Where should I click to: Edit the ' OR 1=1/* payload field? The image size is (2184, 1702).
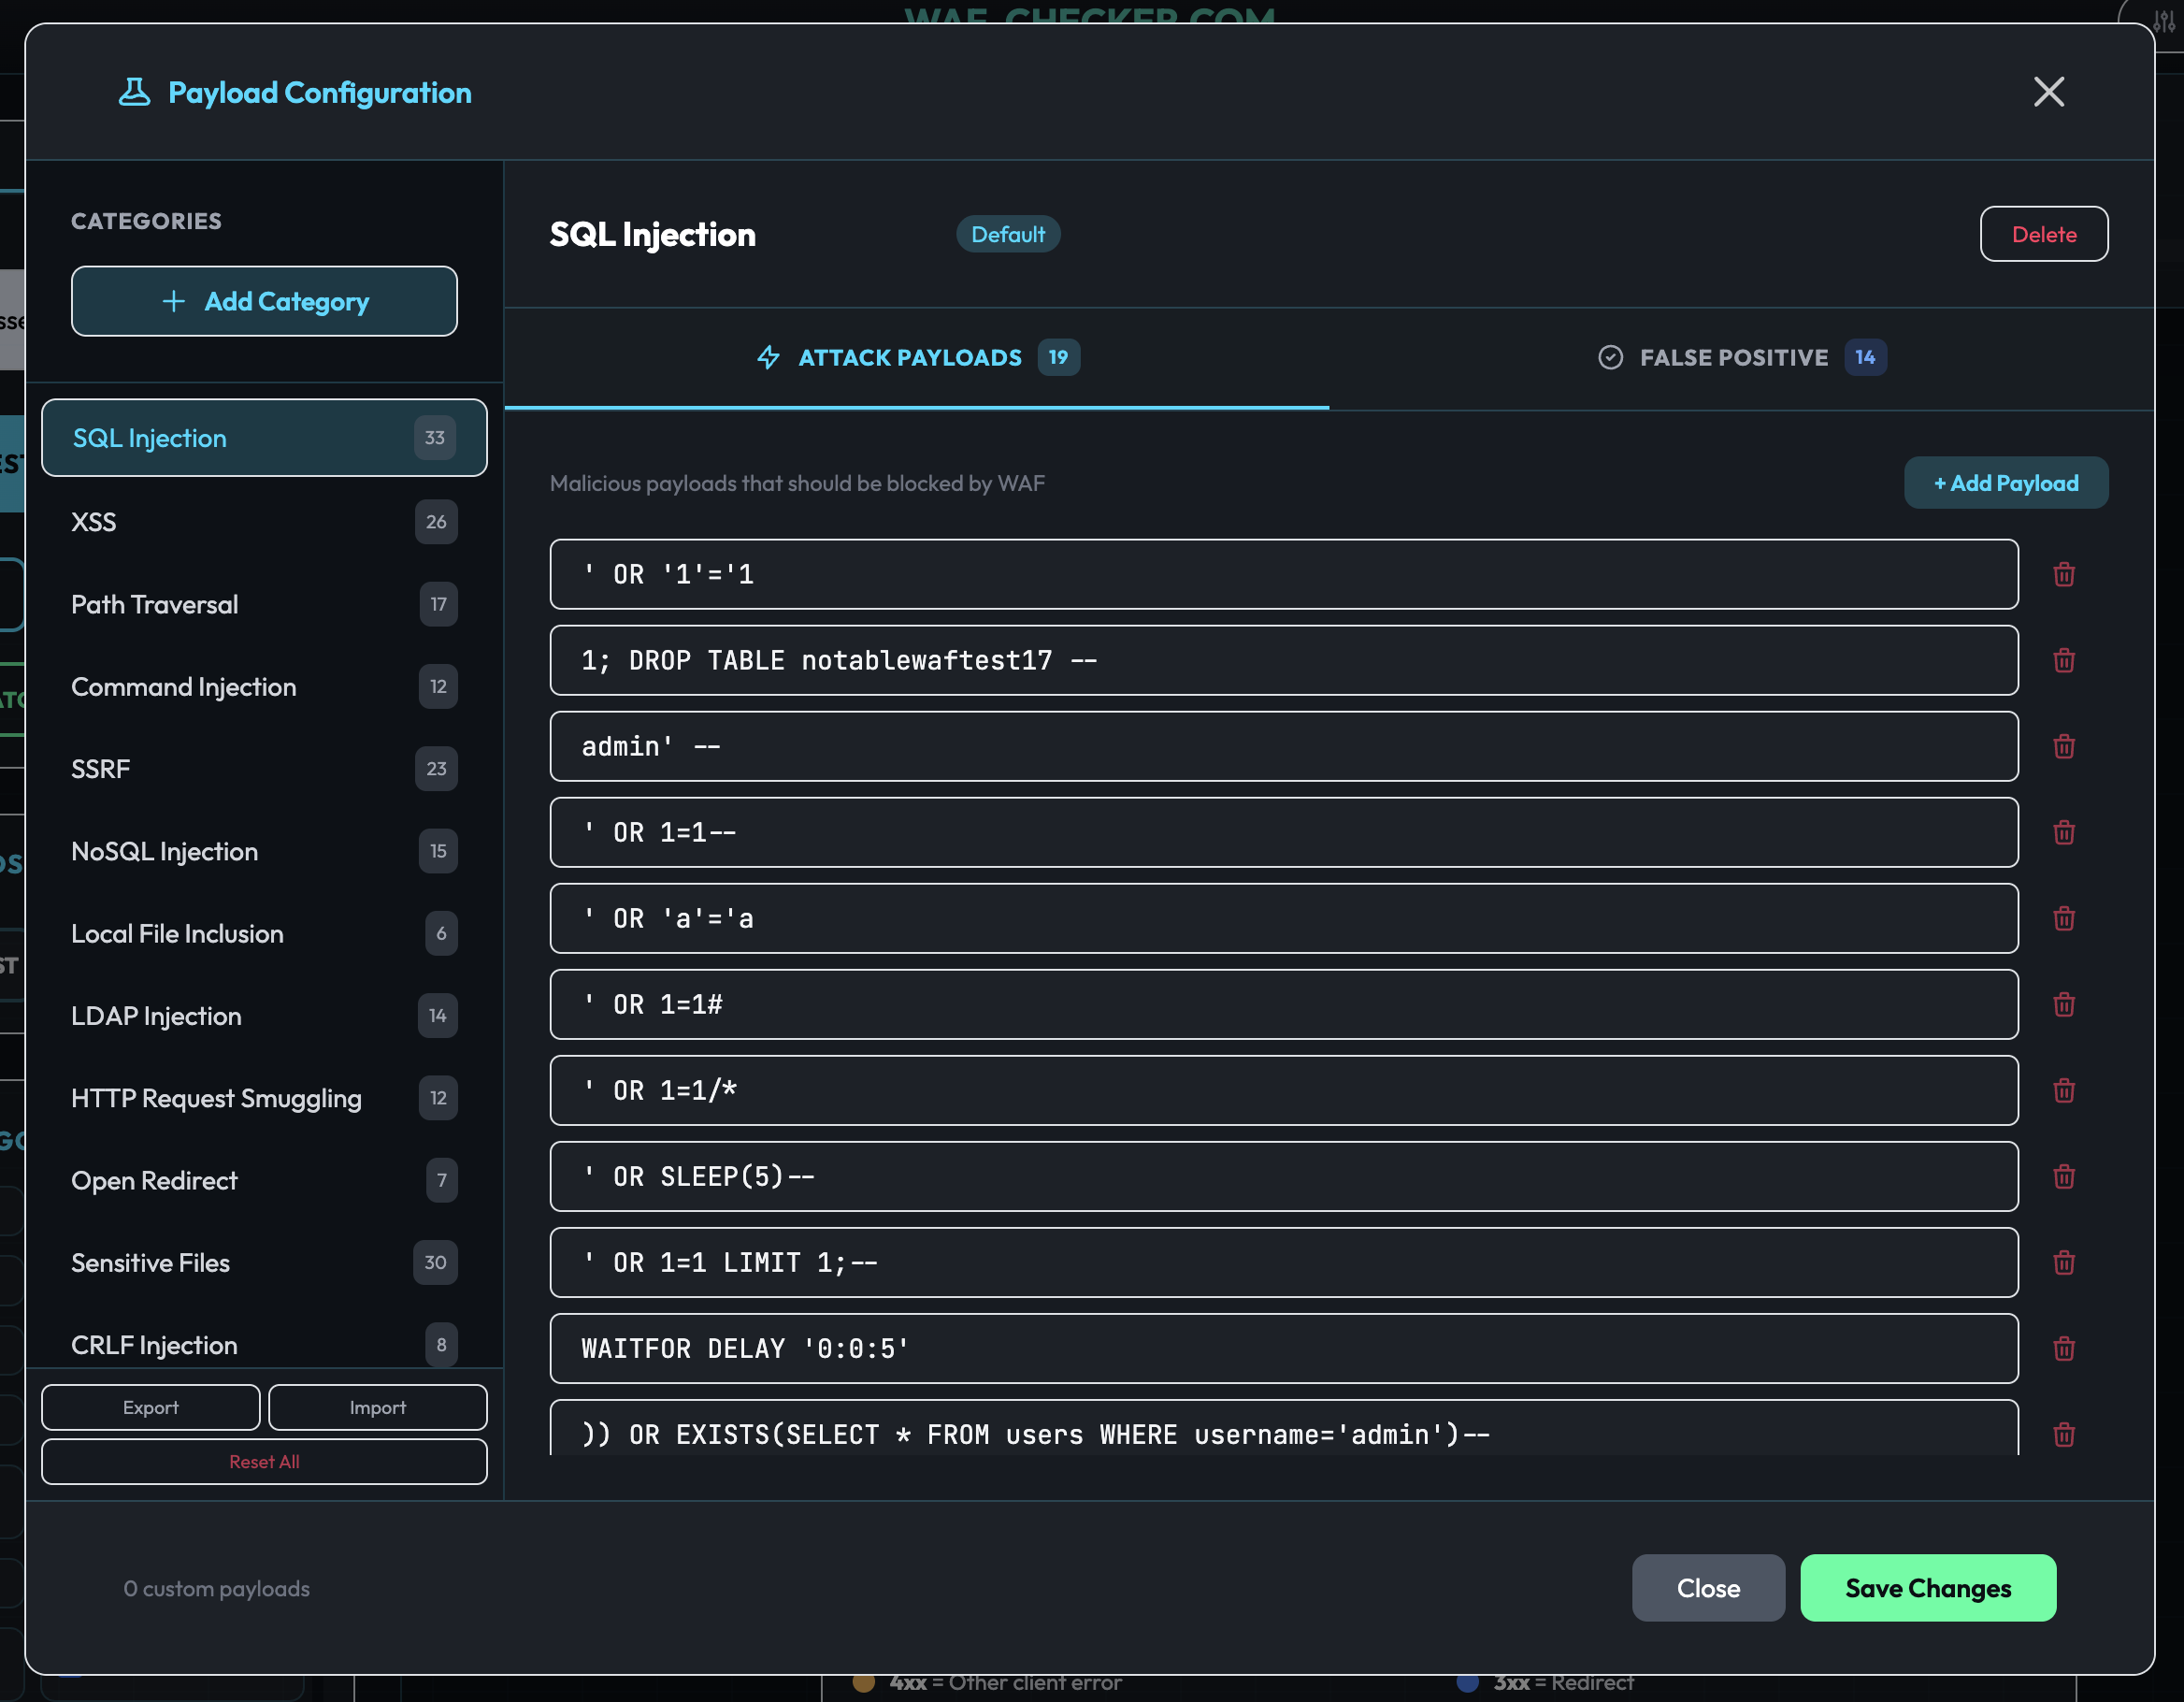pyautogui.click(x=1283, y=1090)
